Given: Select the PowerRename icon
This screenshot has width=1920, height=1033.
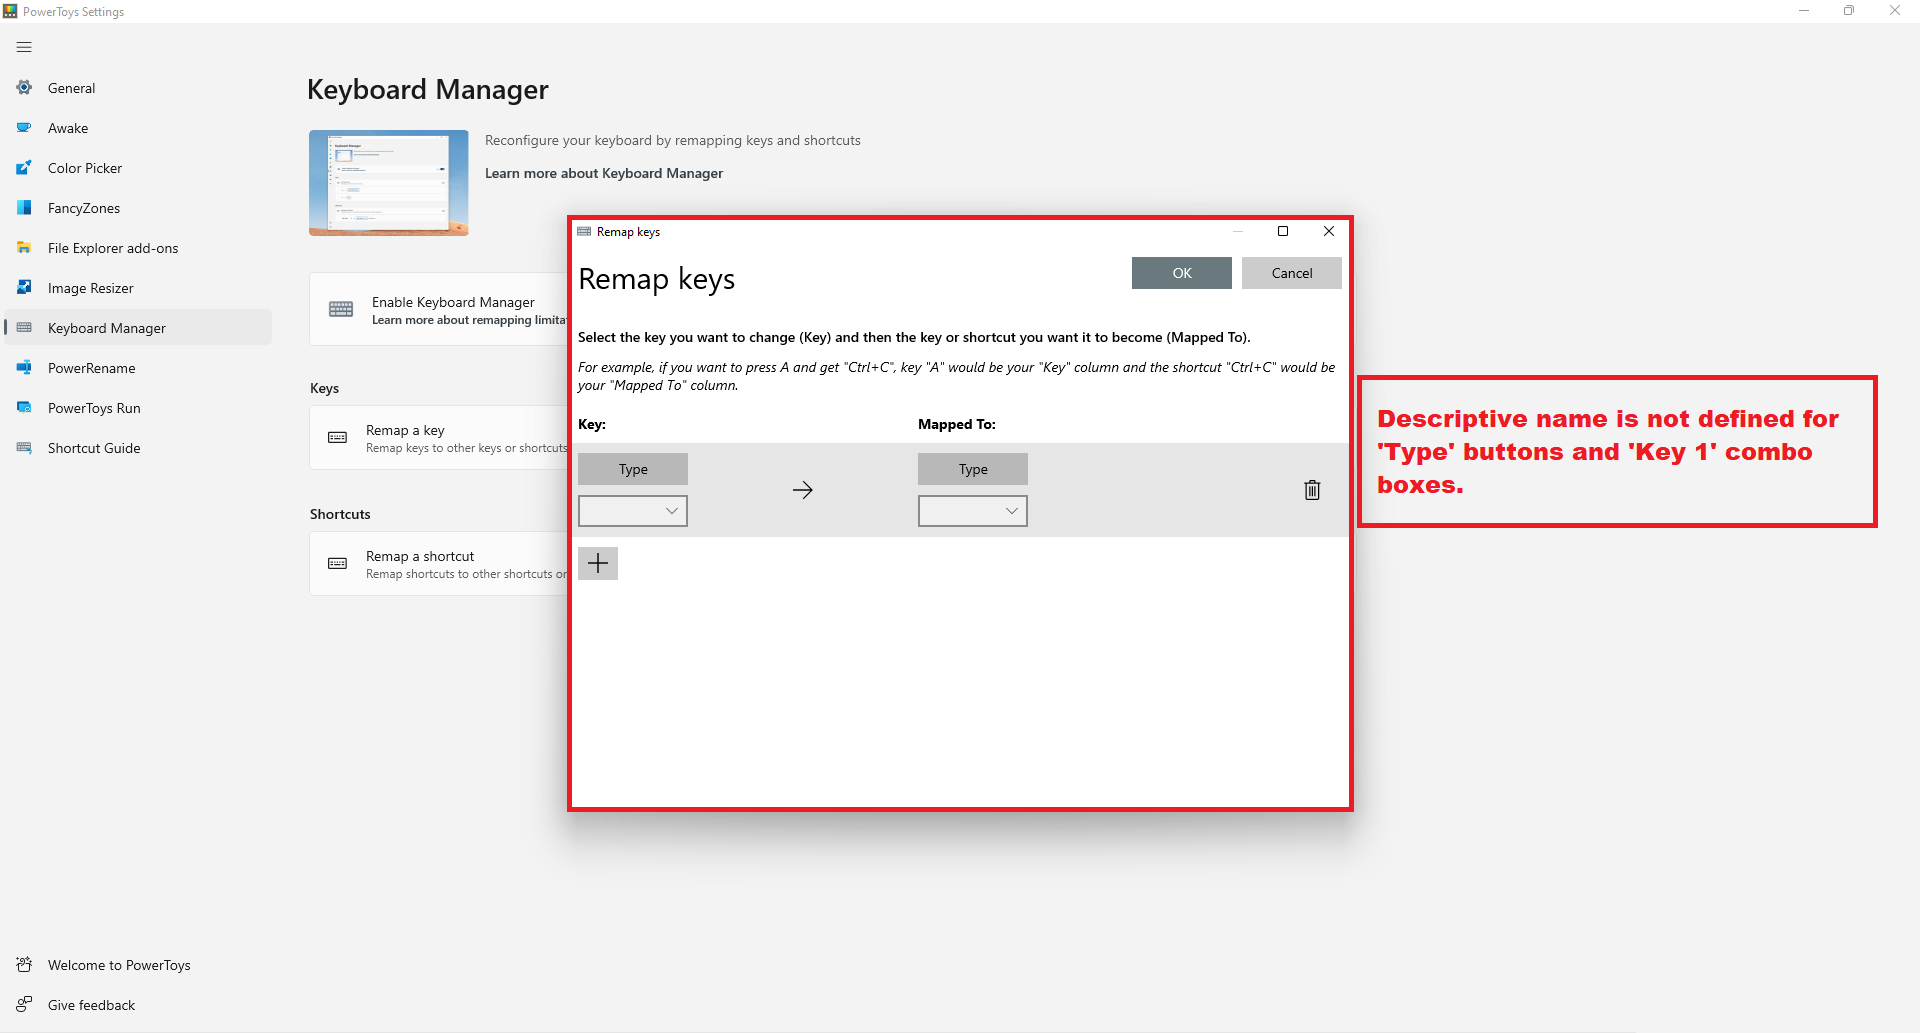Looking at the screenshot, I should click(x=23, y=367).
